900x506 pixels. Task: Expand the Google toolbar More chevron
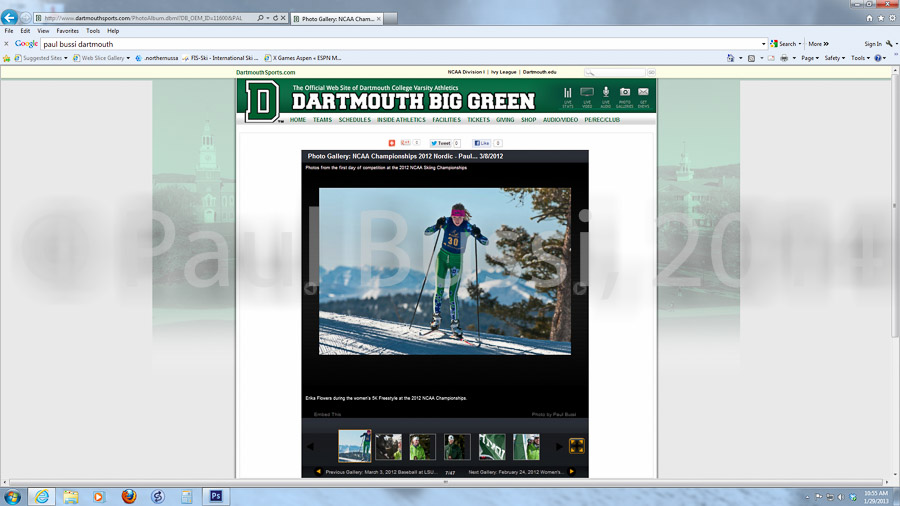(x=826, y=44)
